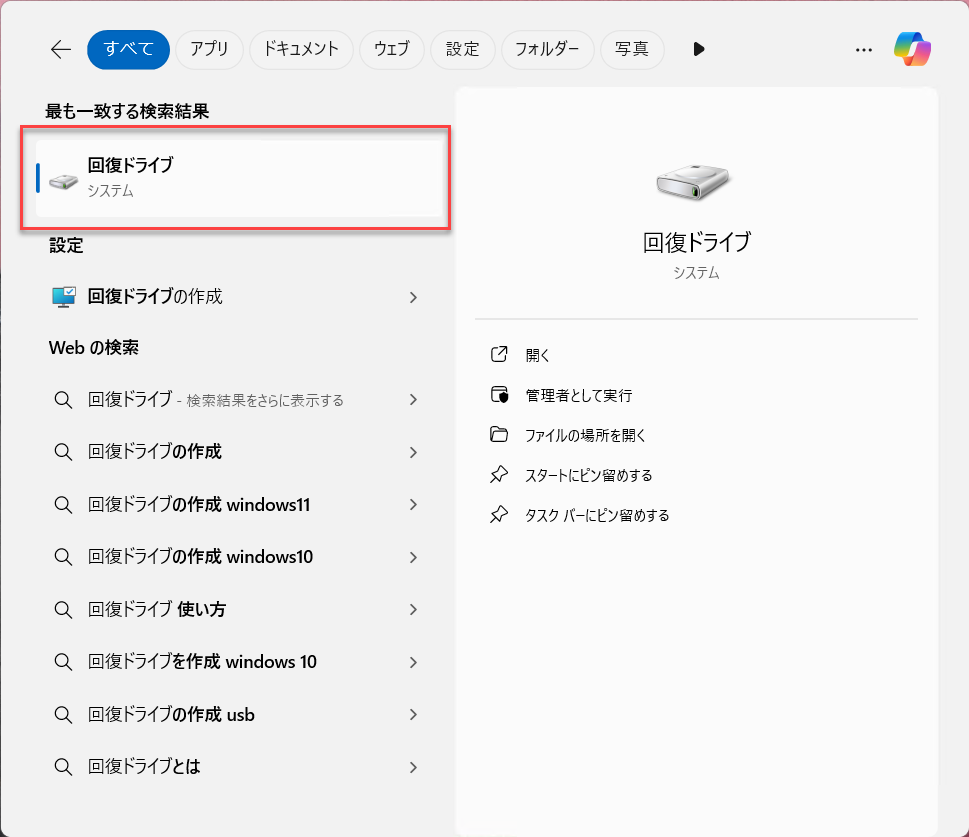Switch to the ウェブ filter tab
The image size is (969, 837).
click(x=392, y=49)
